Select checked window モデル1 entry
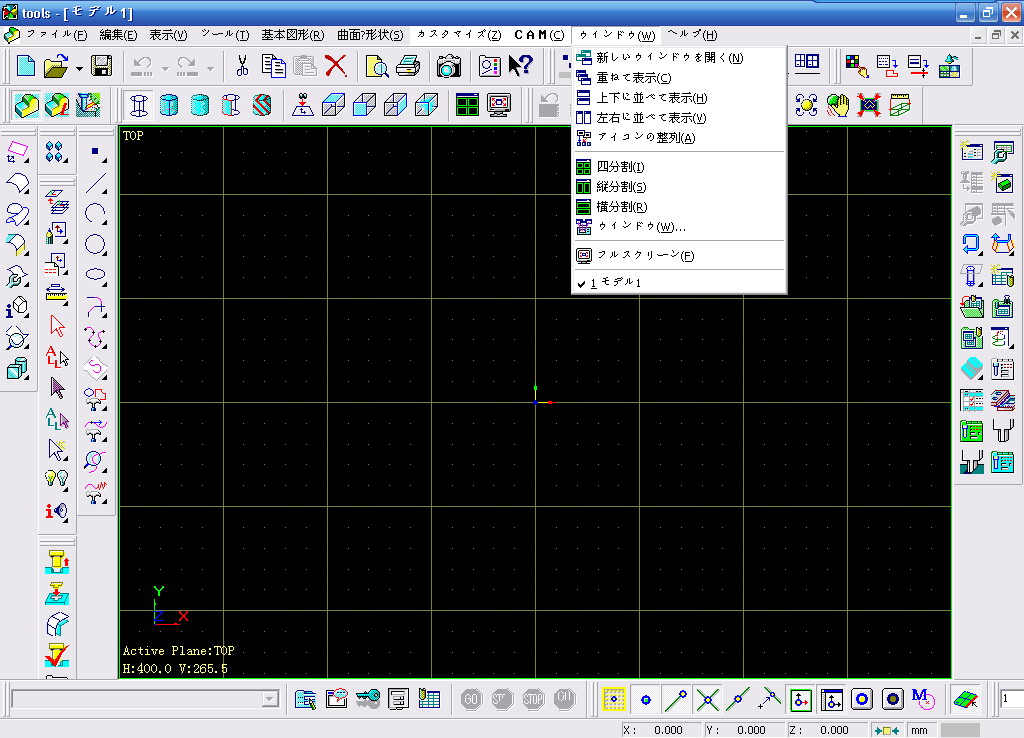 pyautogui.click(x=679, y=283)
